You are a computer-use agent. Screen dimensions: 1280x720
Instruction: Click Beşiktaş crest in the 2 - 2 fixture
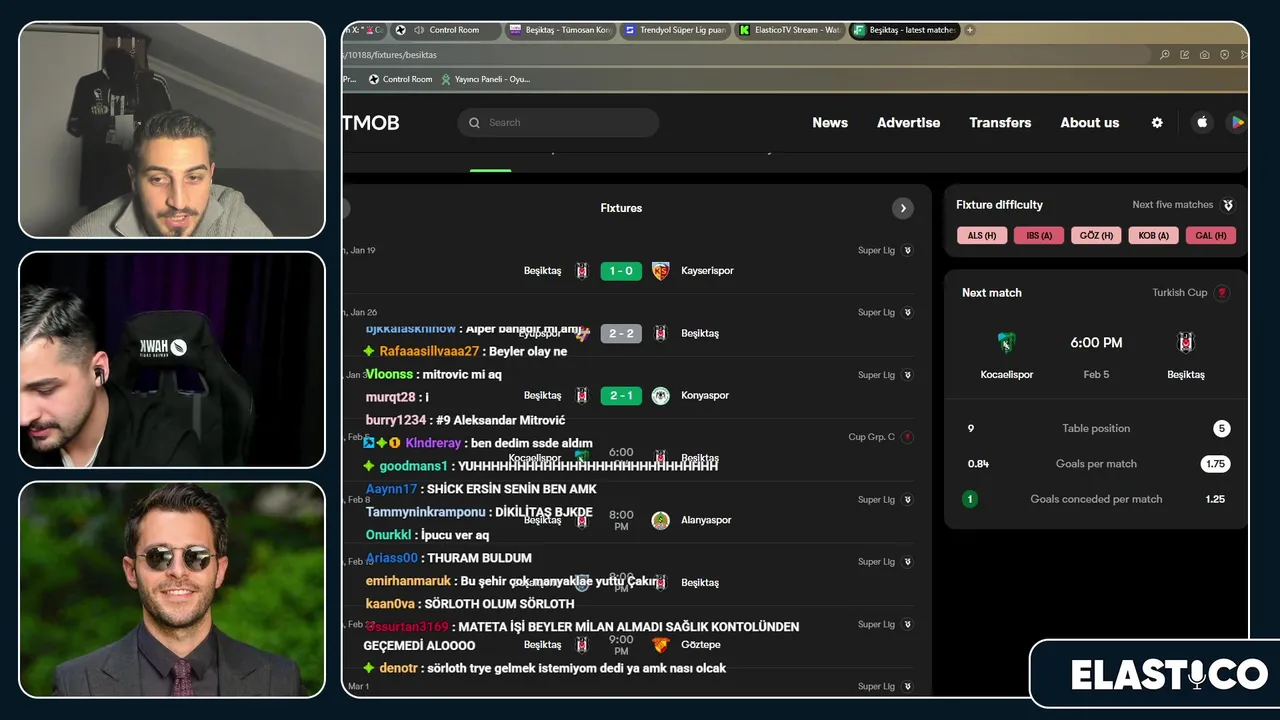point(660,333)
